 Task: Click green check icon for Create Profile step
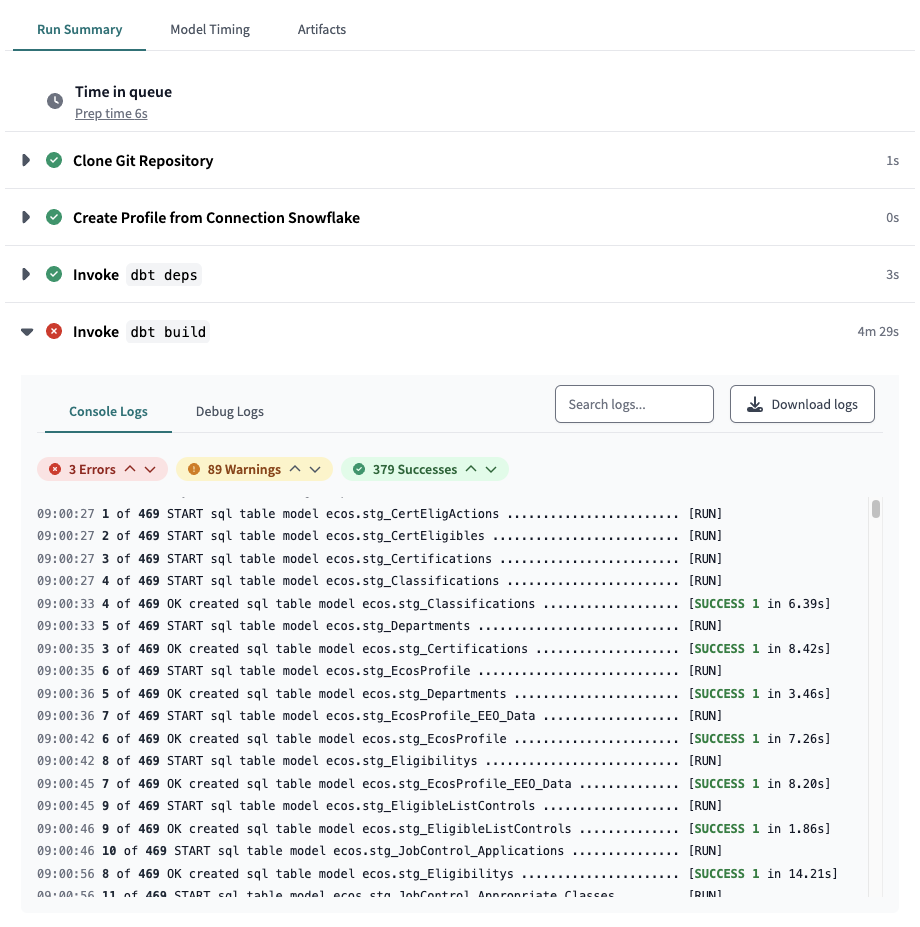coord(54,217)
